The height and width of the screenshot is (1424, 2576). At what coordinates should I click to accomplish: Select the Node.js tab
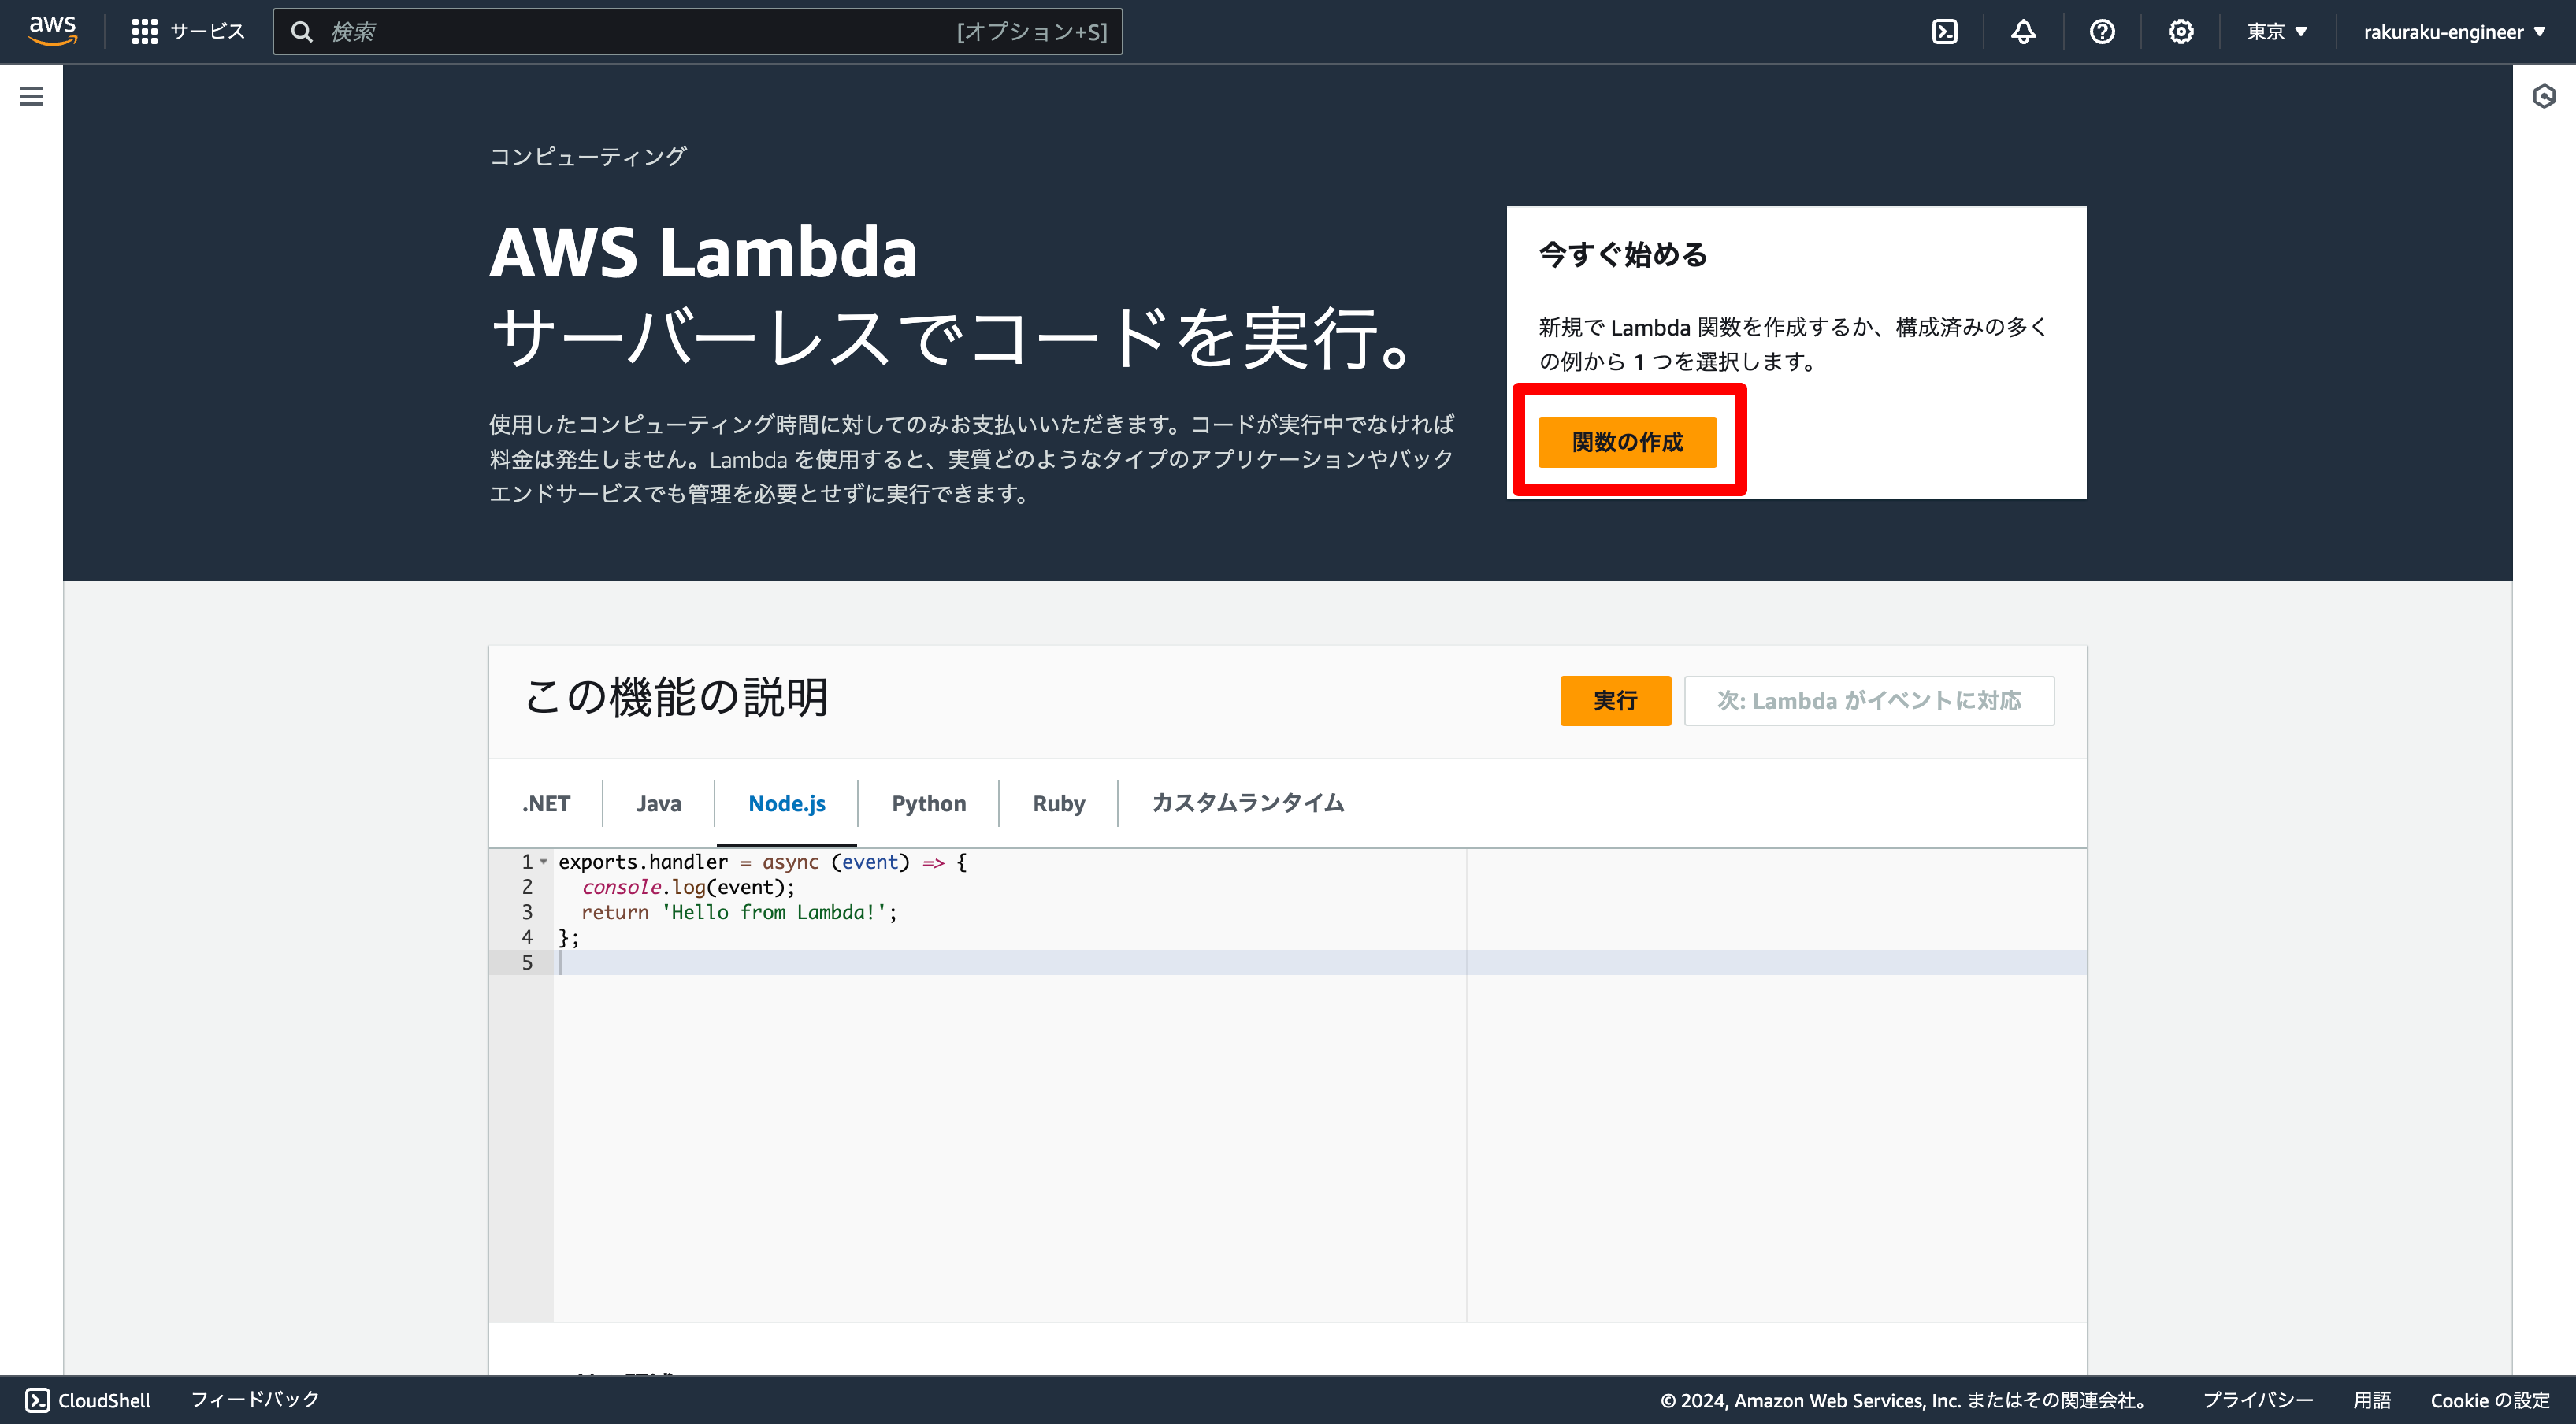(787, 802)
